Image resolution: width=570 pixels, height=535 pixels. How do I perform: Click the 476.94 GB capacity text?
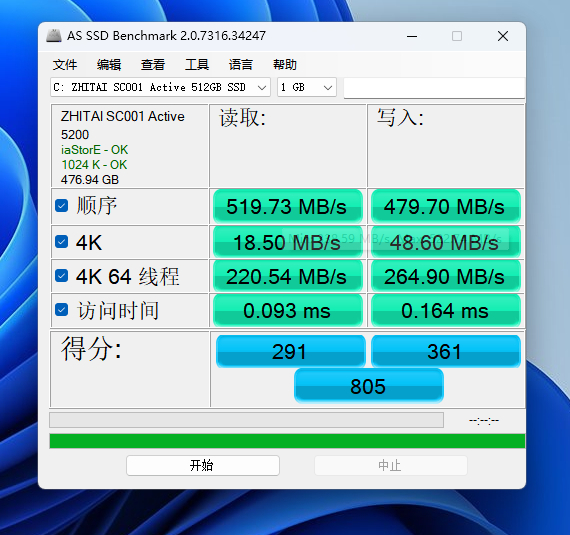[90, 180]
